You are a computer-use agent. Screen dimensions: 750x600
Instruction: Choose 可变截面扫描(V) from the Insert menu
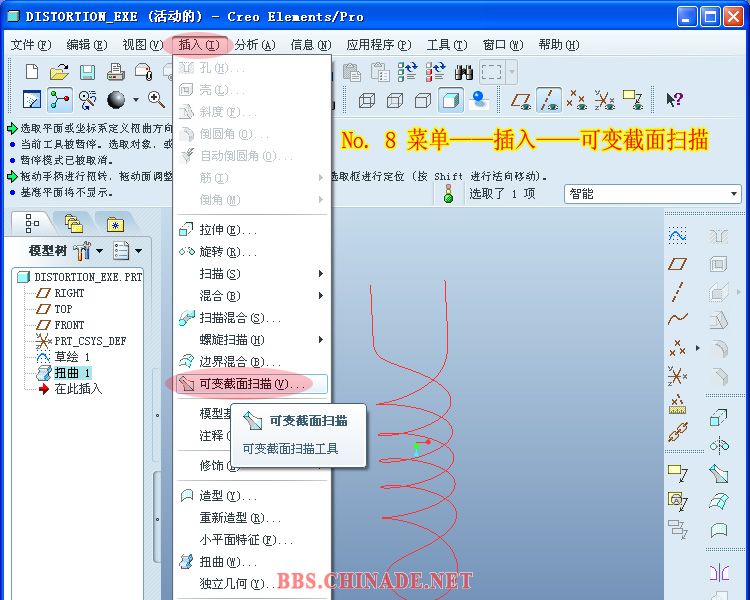coord(252,384)
